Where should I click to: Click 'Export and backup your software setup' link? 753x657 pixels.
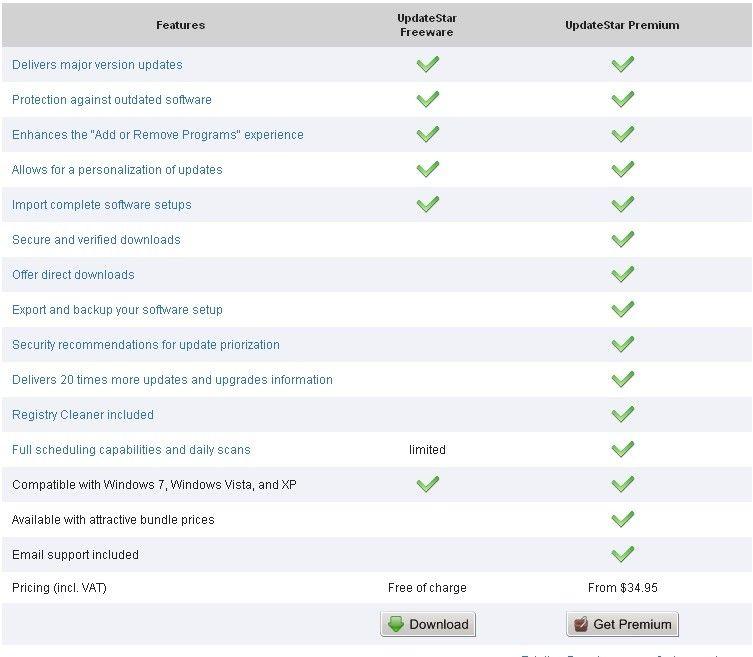[117, 310]
